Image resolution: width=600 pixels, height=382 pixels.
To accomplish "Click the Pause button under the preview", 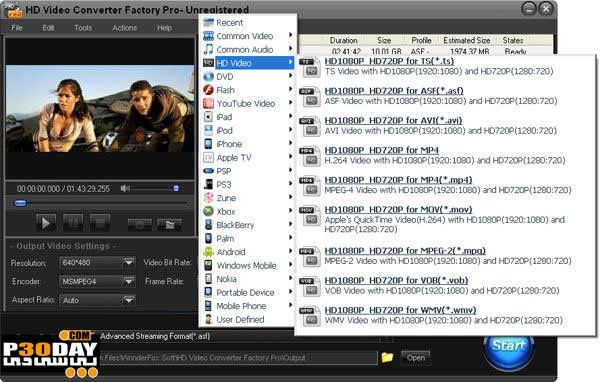I will pyautogui.click(x=73, y=222).
